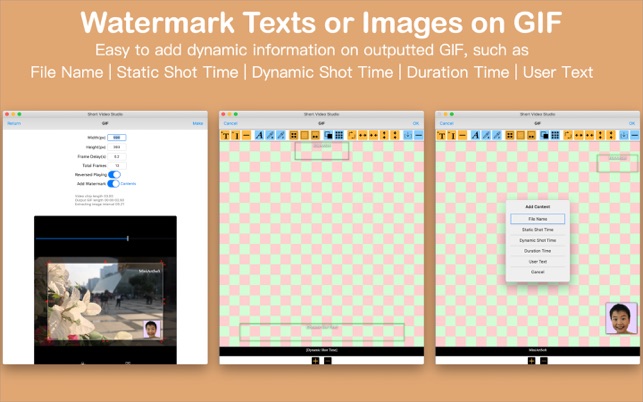Screen dimensions: 643x402
Task: Click the minus icon below middle window canvas
Action: tap(328, 361)
